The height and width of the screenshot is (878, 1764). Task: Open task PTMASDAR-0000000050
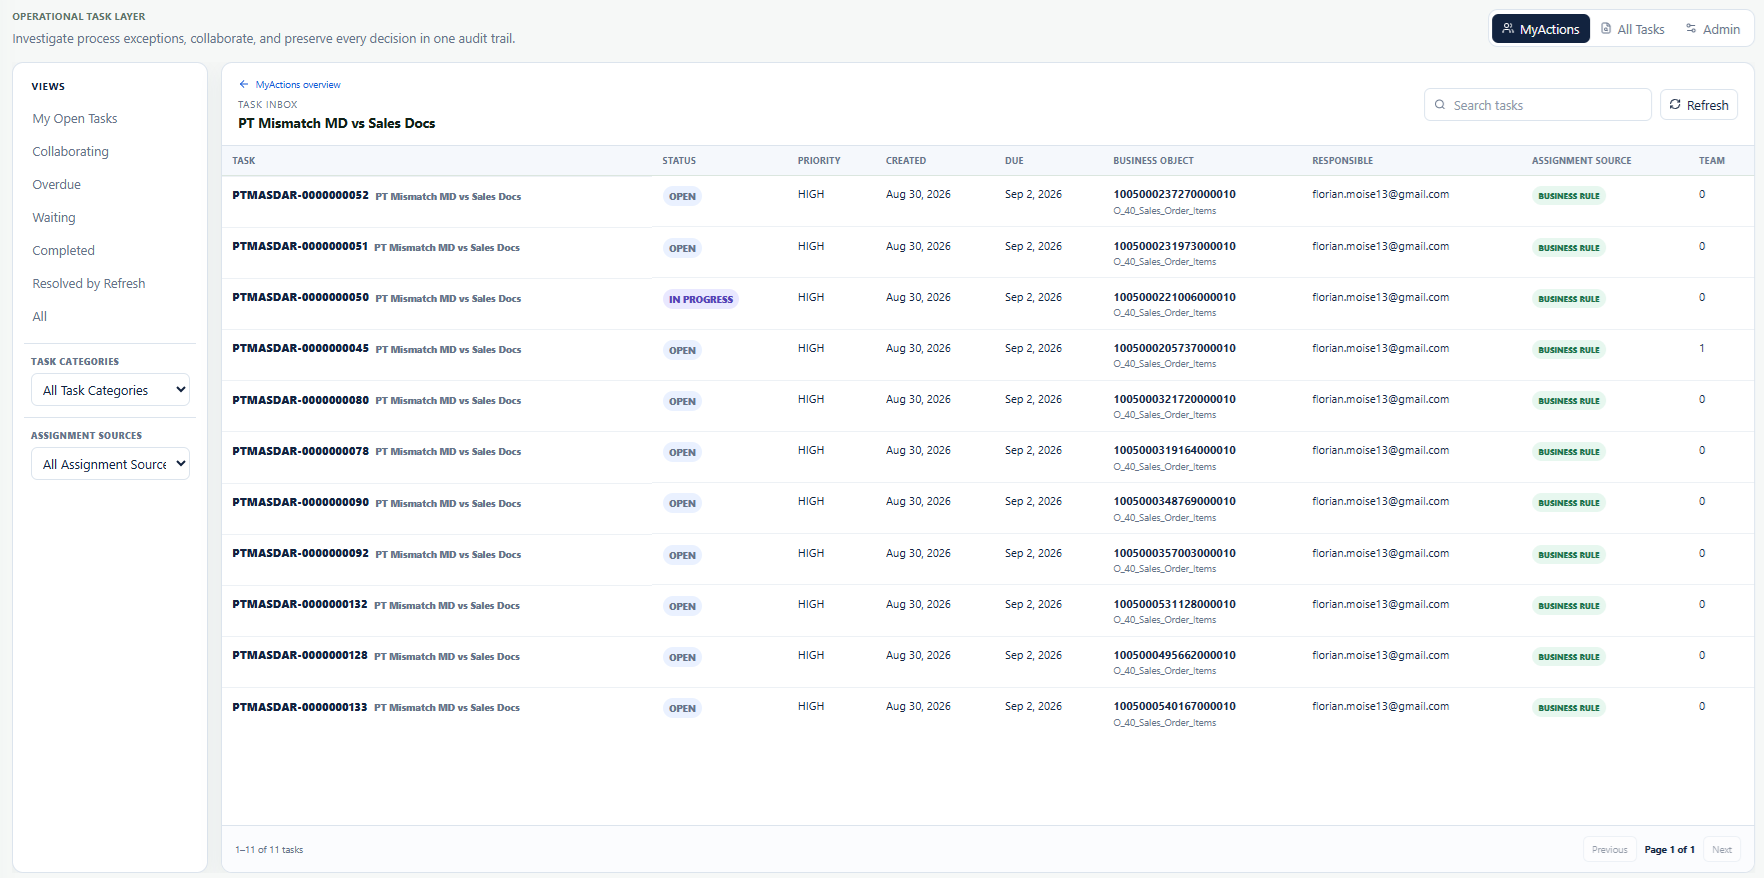coord(300,298)
